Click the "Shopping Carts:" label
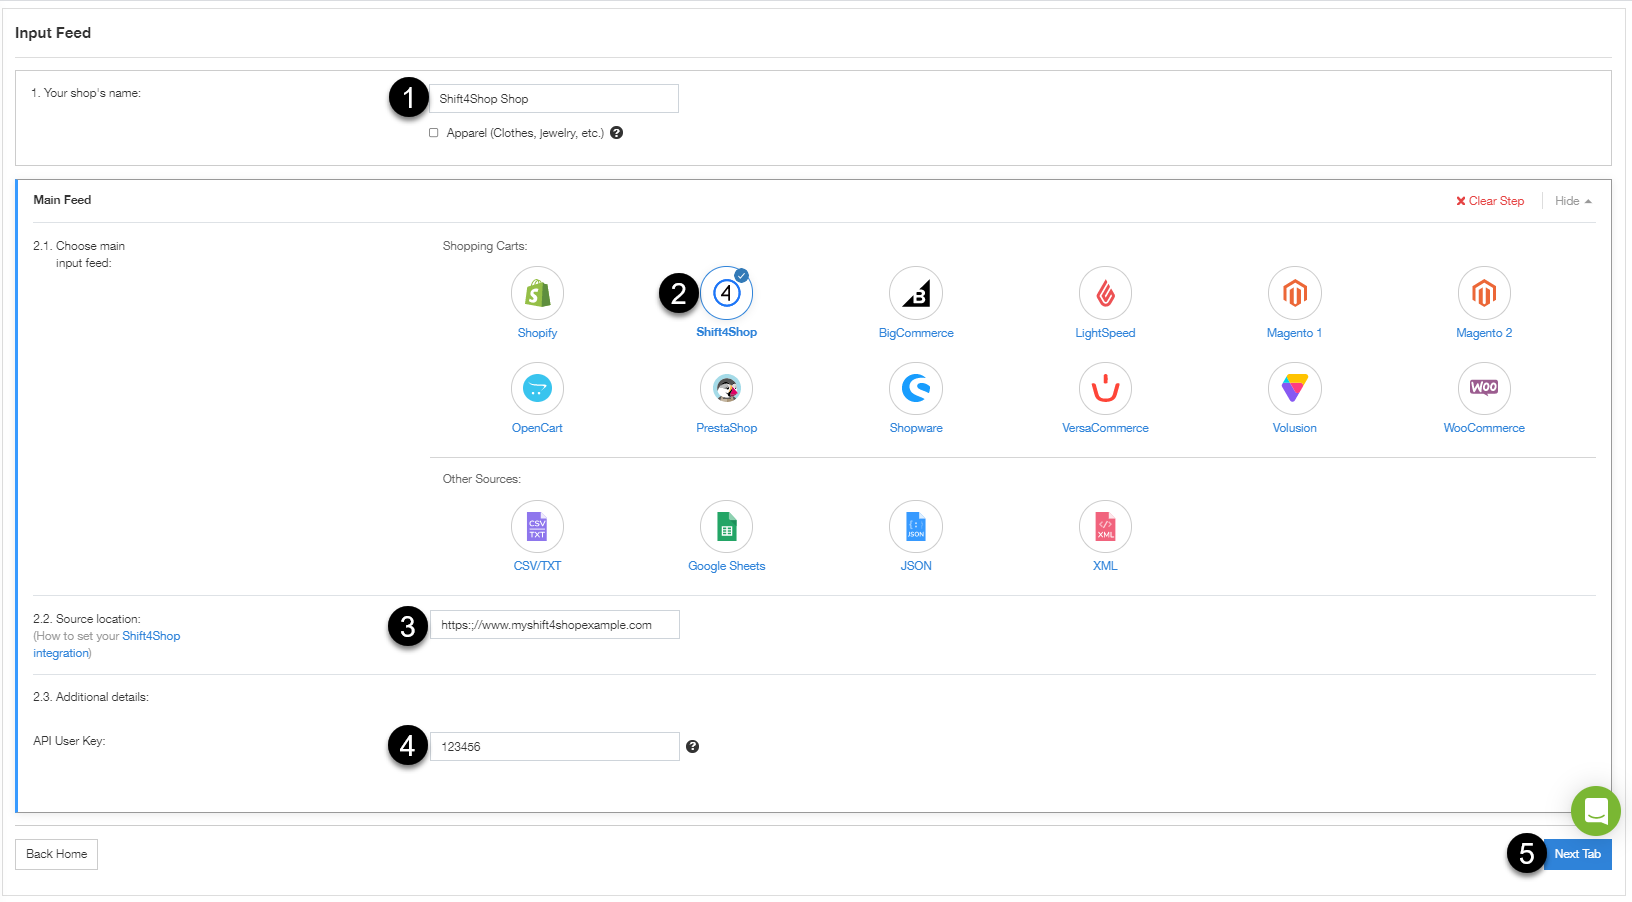 pos(485,246)
